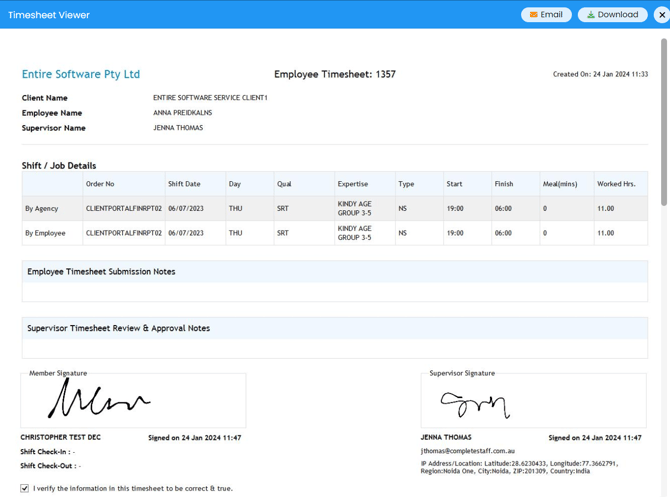This screenshot has height=497, width=670.
Task: Click the Download button
Action: click(x=612, y=15)
